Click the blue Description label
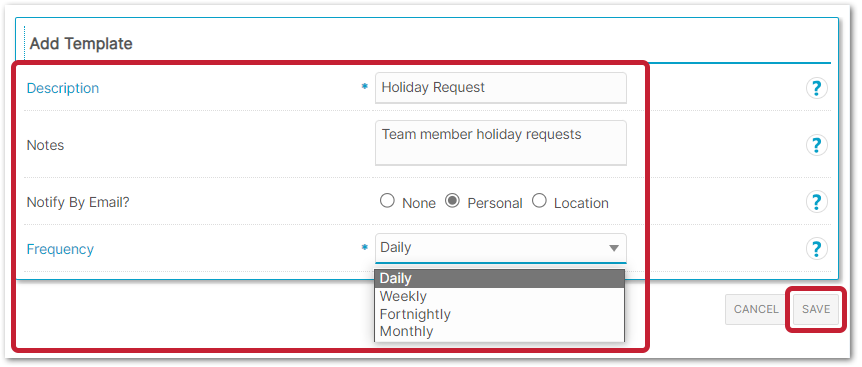Image resolution: width=862 pixels, height=367 pixels. tap(63, 88)
